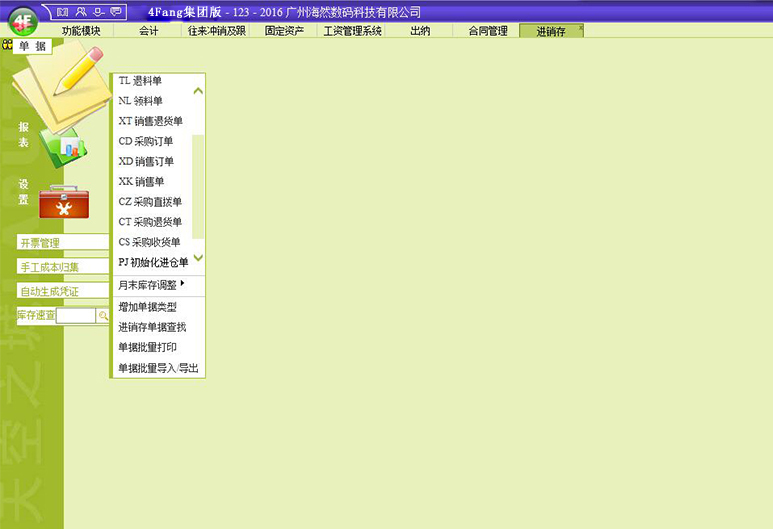Click the first small icon in the title bar

(x=63, y=11)
